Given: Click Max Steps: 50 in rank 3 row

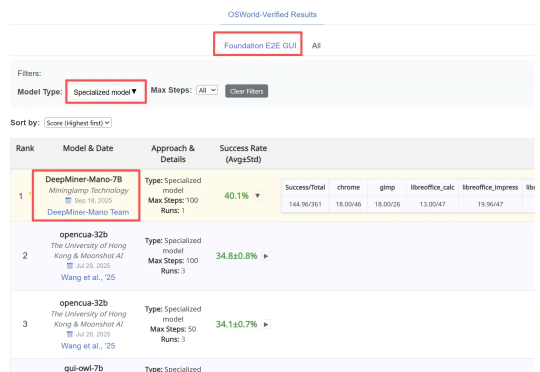Looking at the screenshot, I should coord(173,329).
